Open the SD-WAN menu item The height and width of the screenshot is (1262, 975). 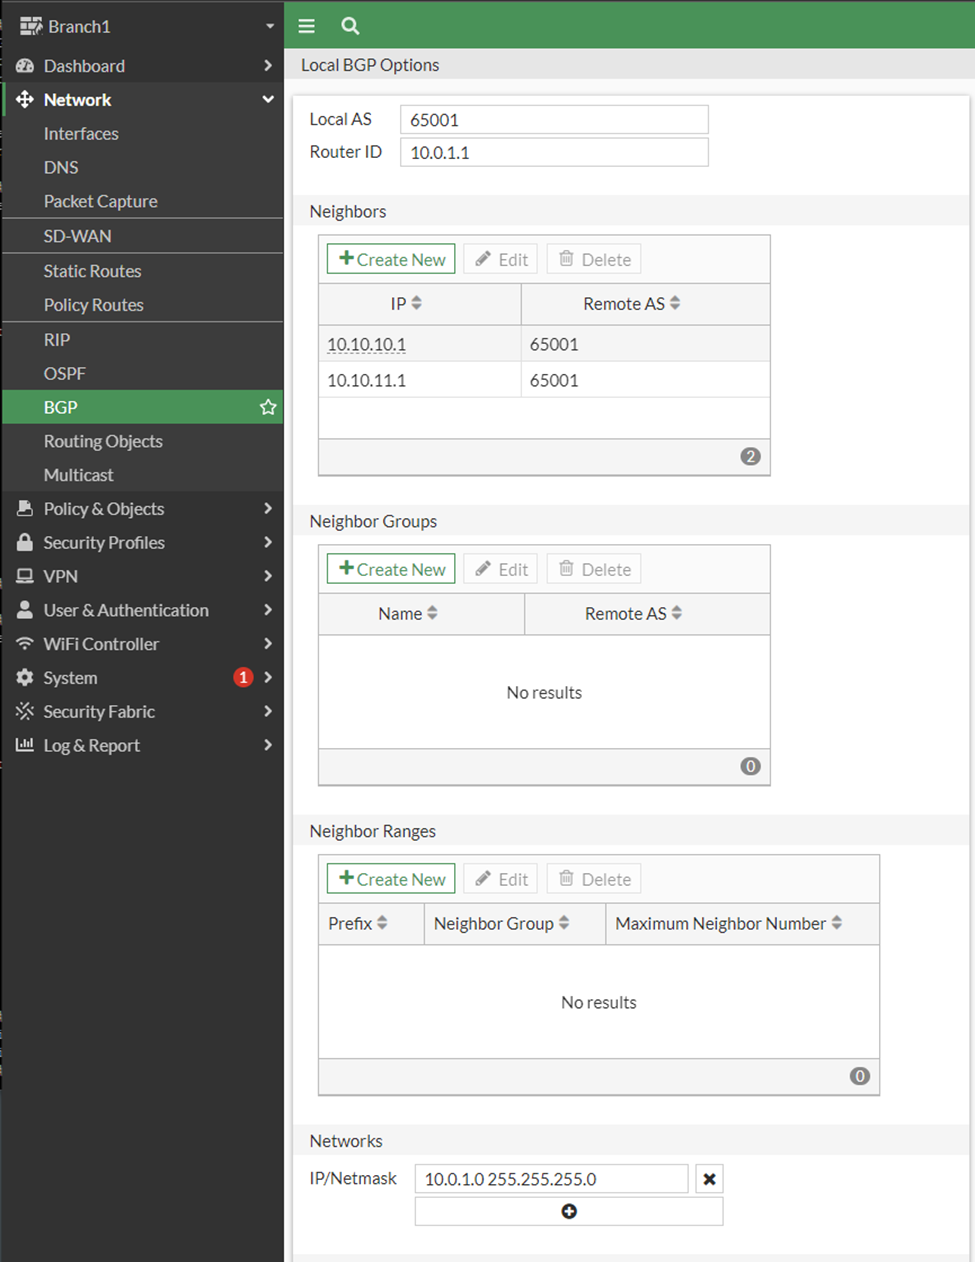pyautogui.click(x=77, y=236)
